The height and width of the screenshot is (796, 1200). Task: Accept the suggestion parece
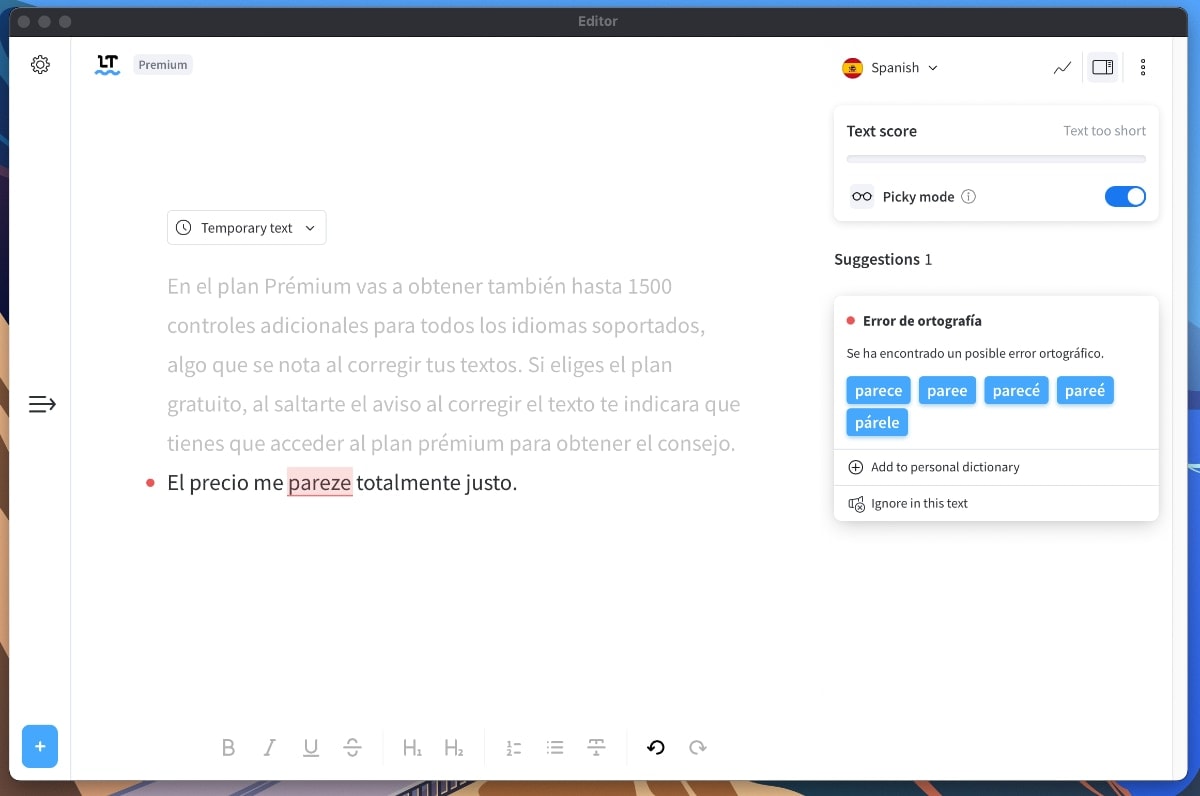(878, 390)
